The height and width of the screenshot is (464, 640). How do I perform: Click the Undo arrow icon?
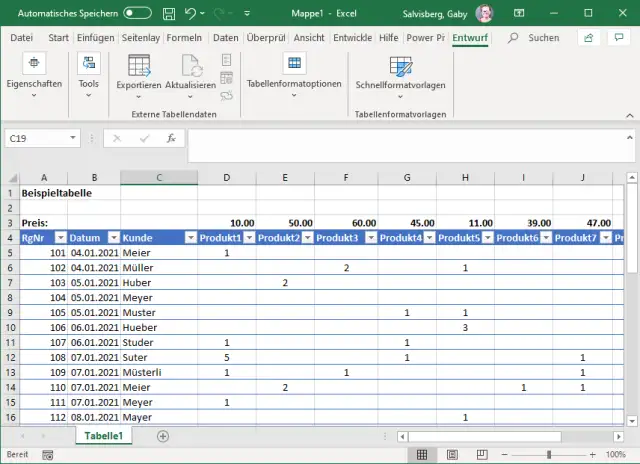[192, 13]
